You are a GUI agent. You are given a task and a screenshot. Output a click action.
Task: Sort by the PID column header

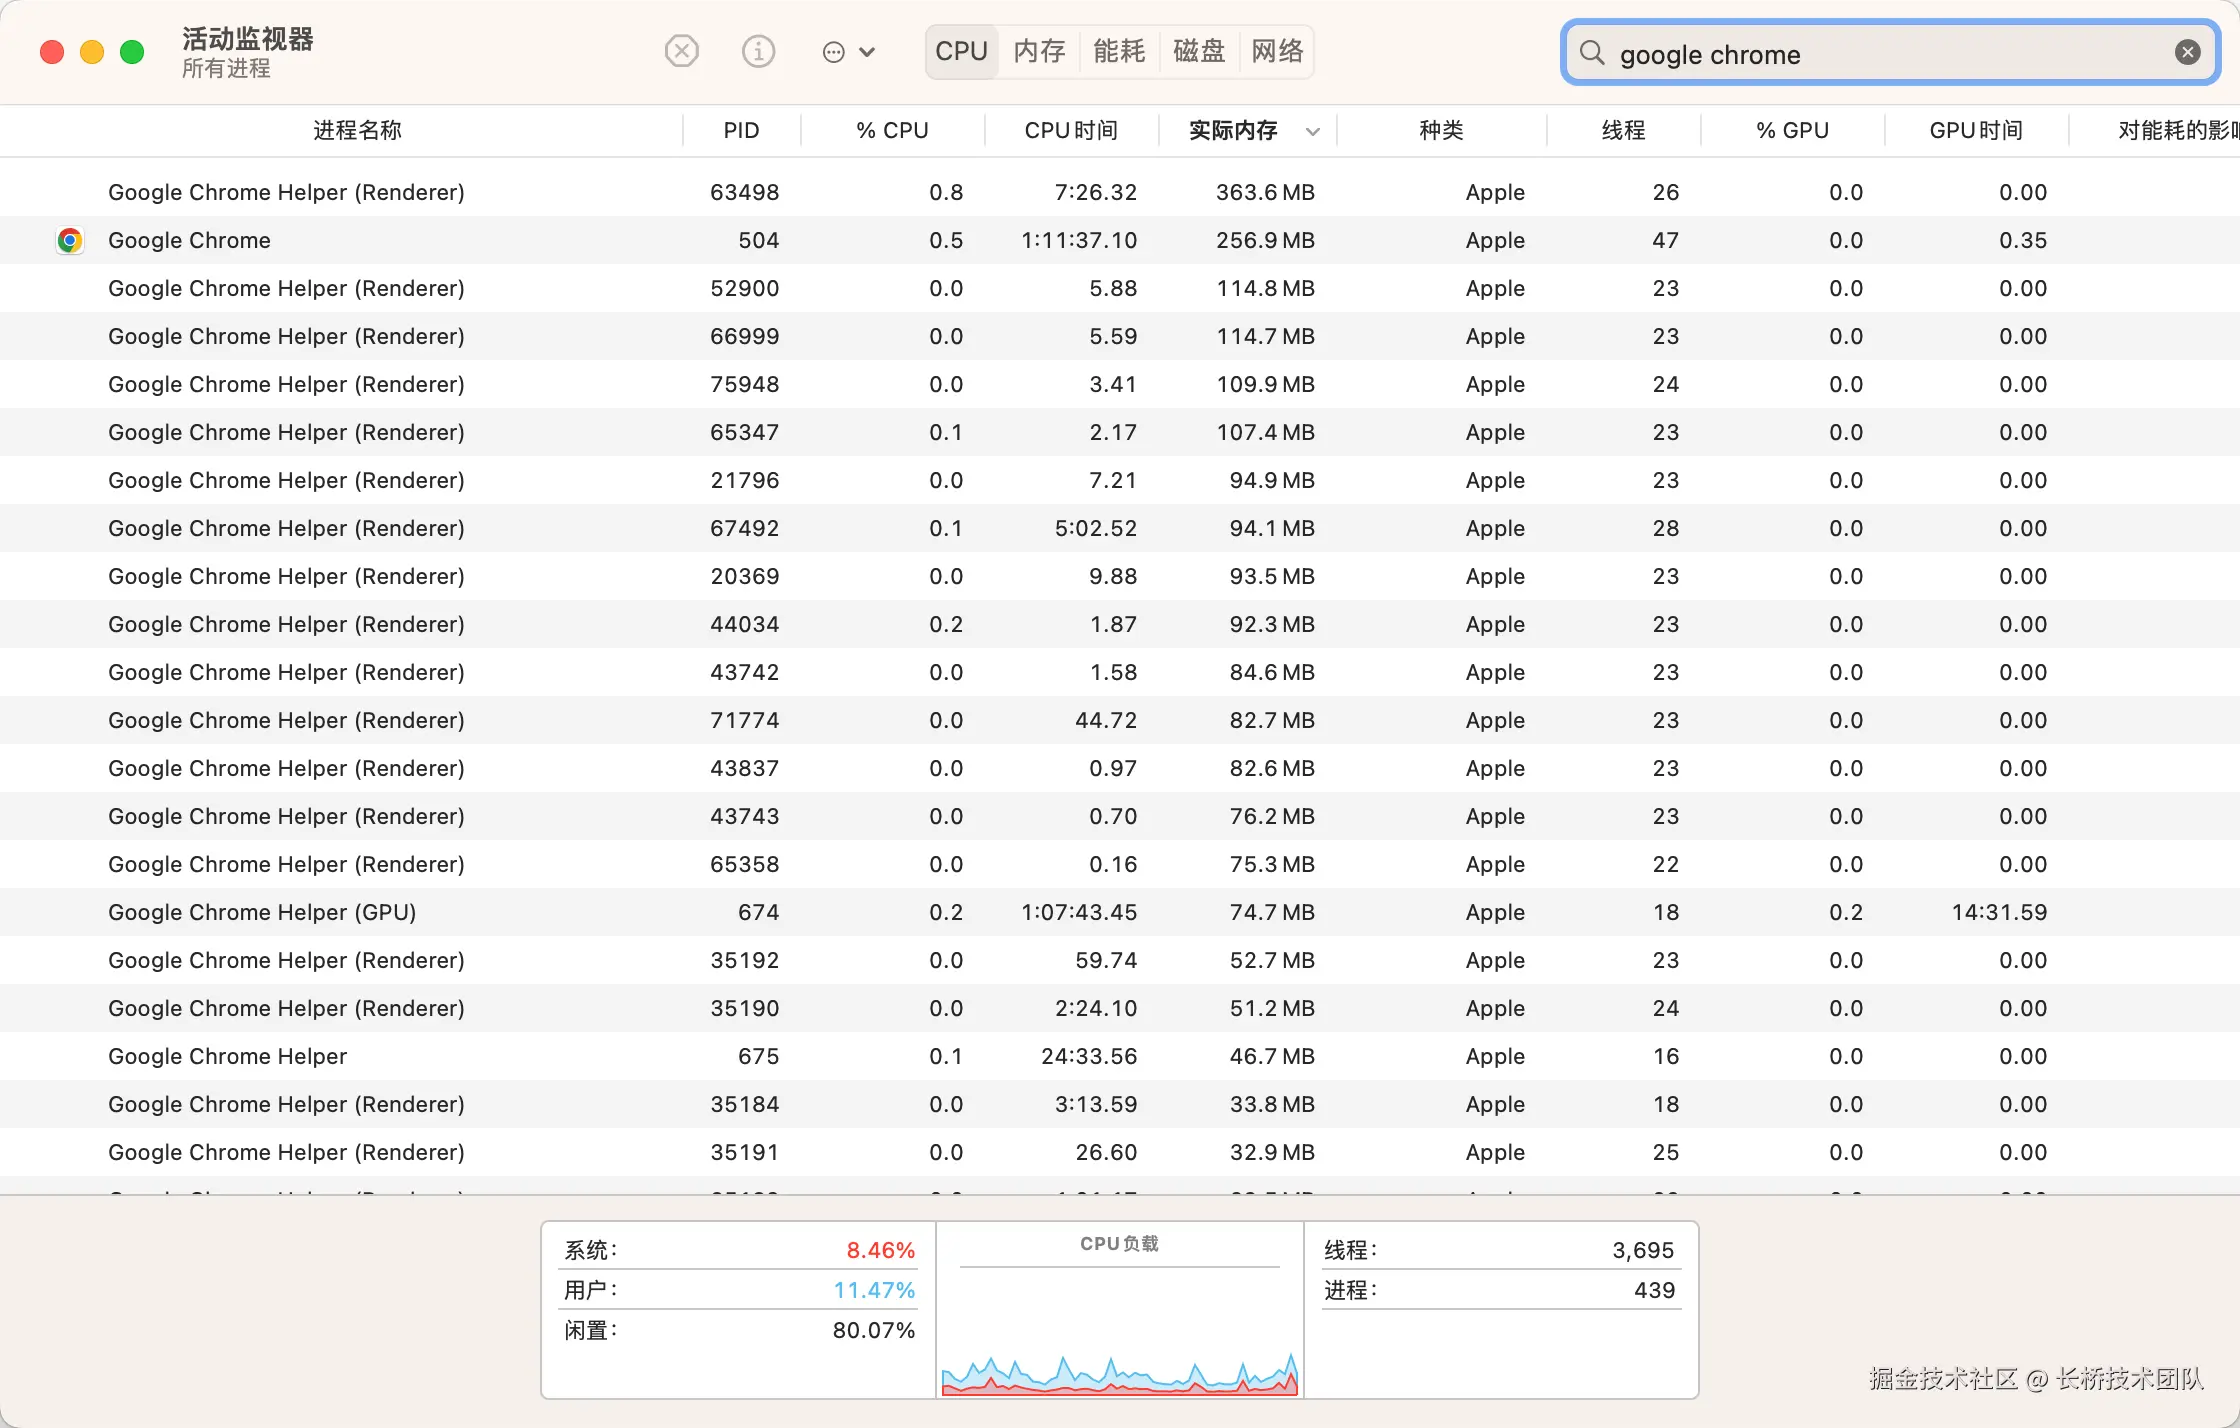coord(741,131)
